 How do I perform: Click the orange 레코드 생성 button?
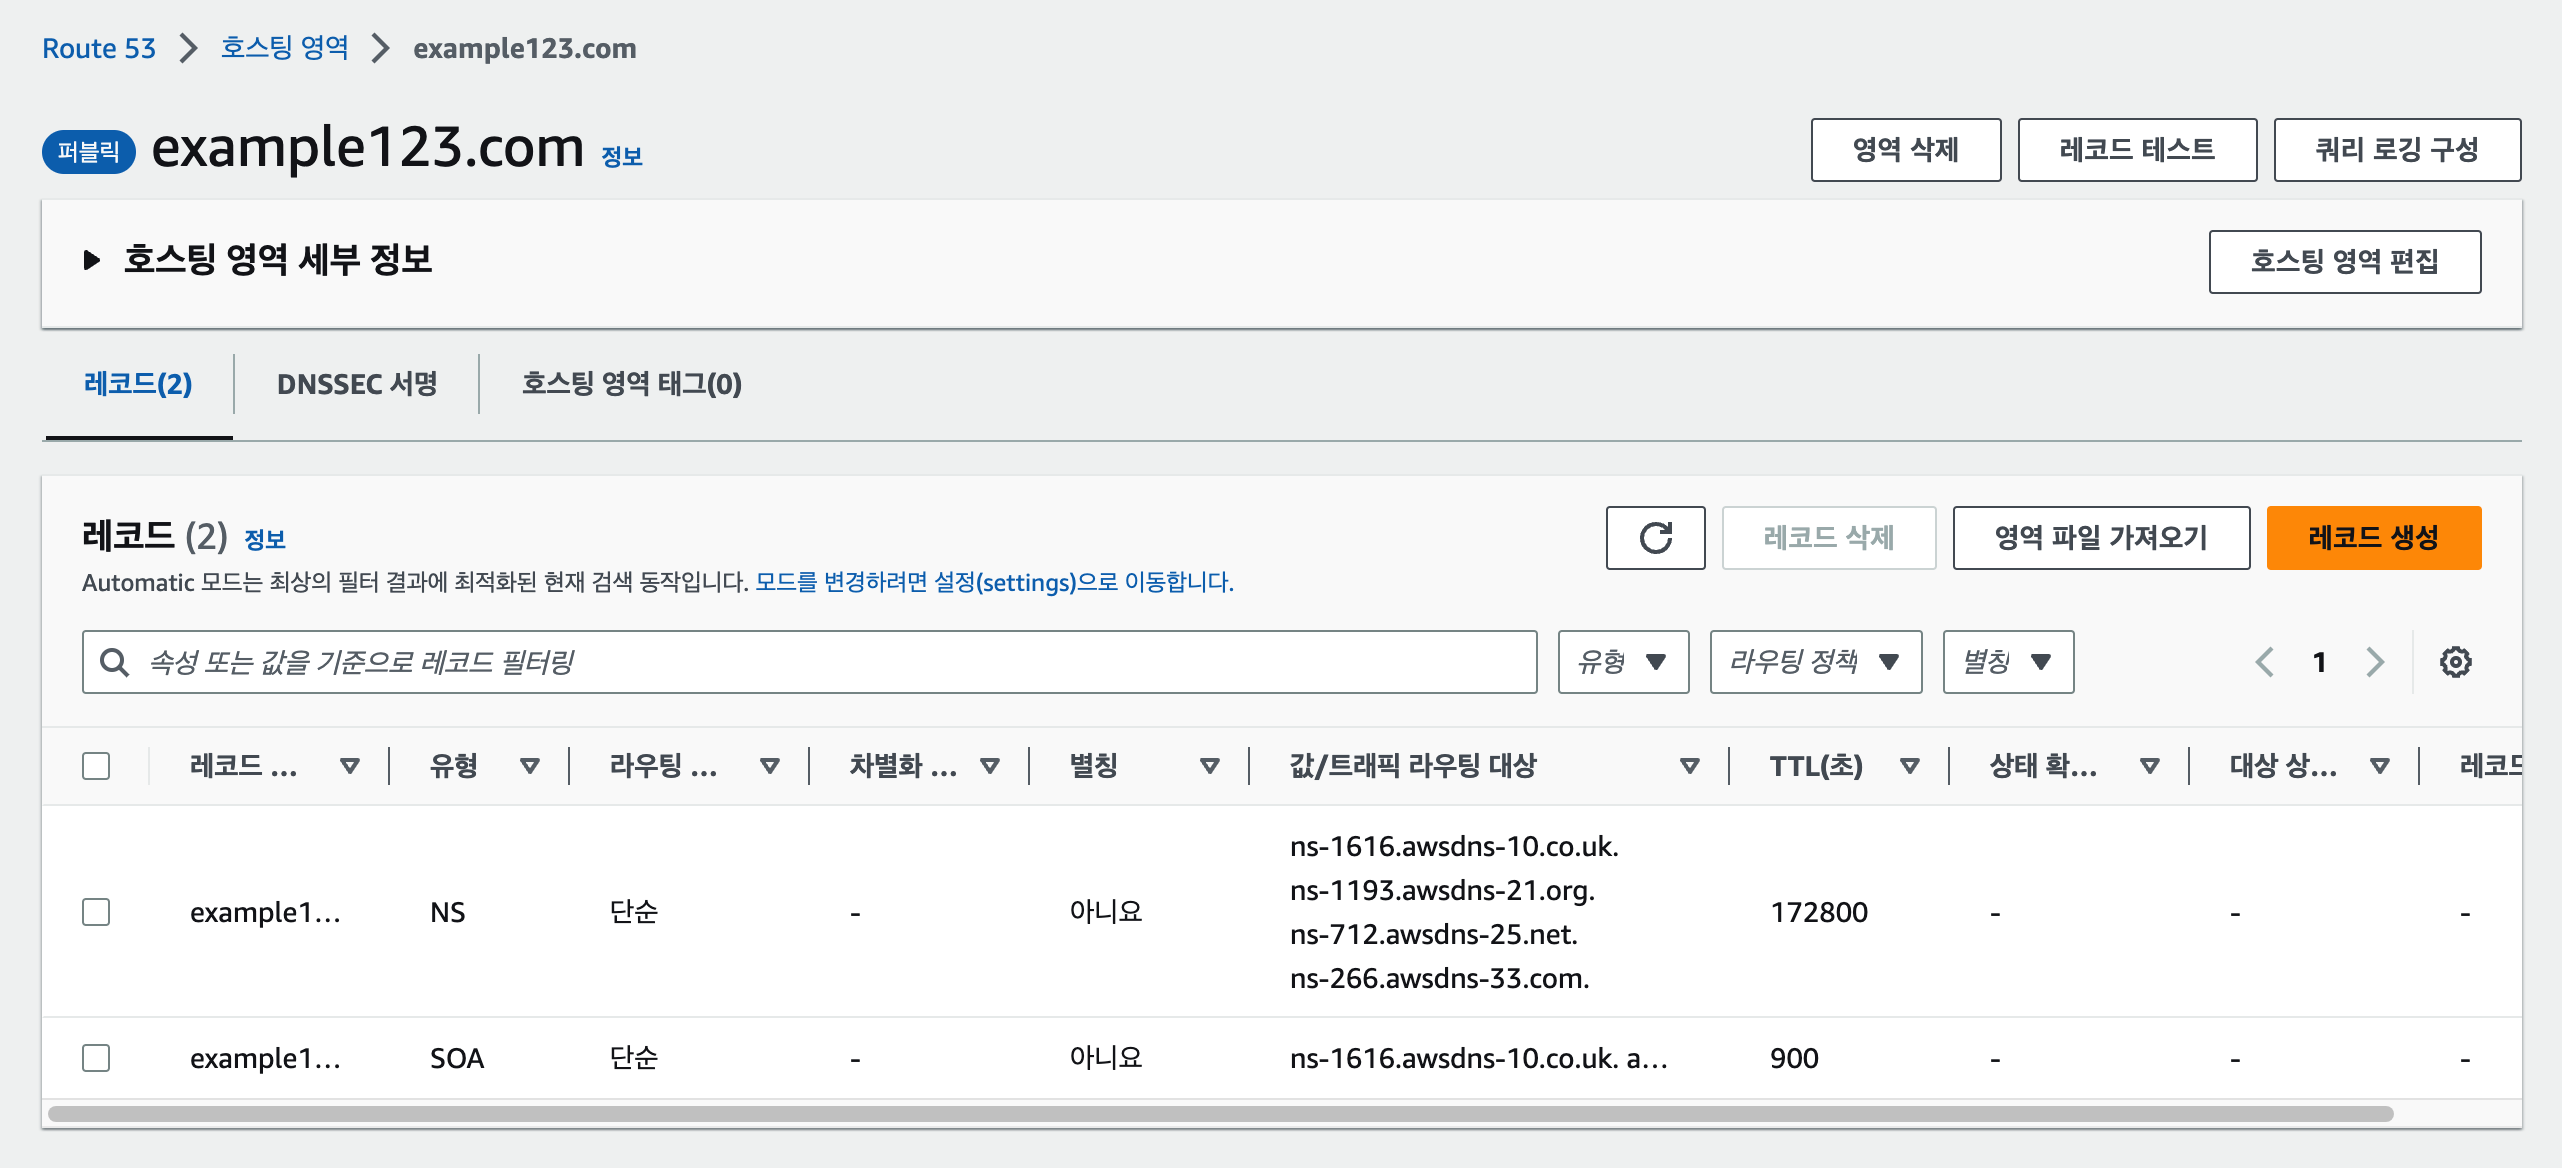2373,538
